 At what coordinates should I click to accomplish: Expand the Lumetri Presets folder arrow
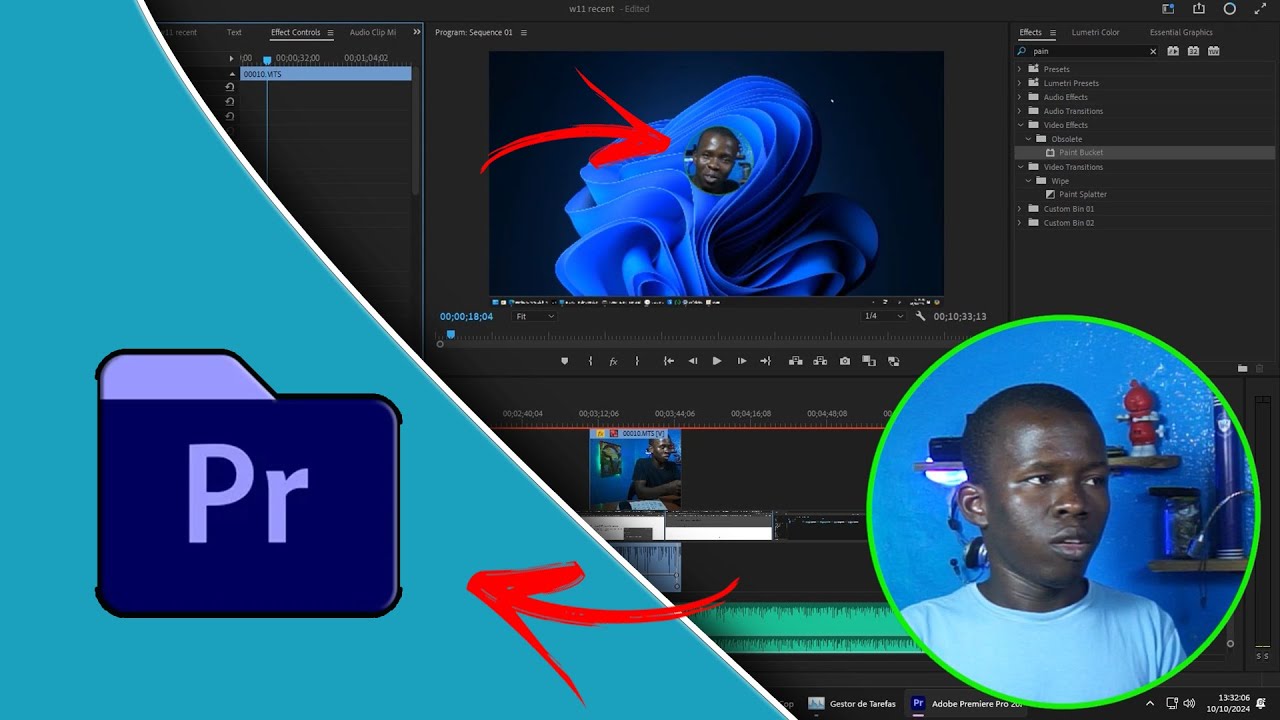click(x=1020, y=83)
